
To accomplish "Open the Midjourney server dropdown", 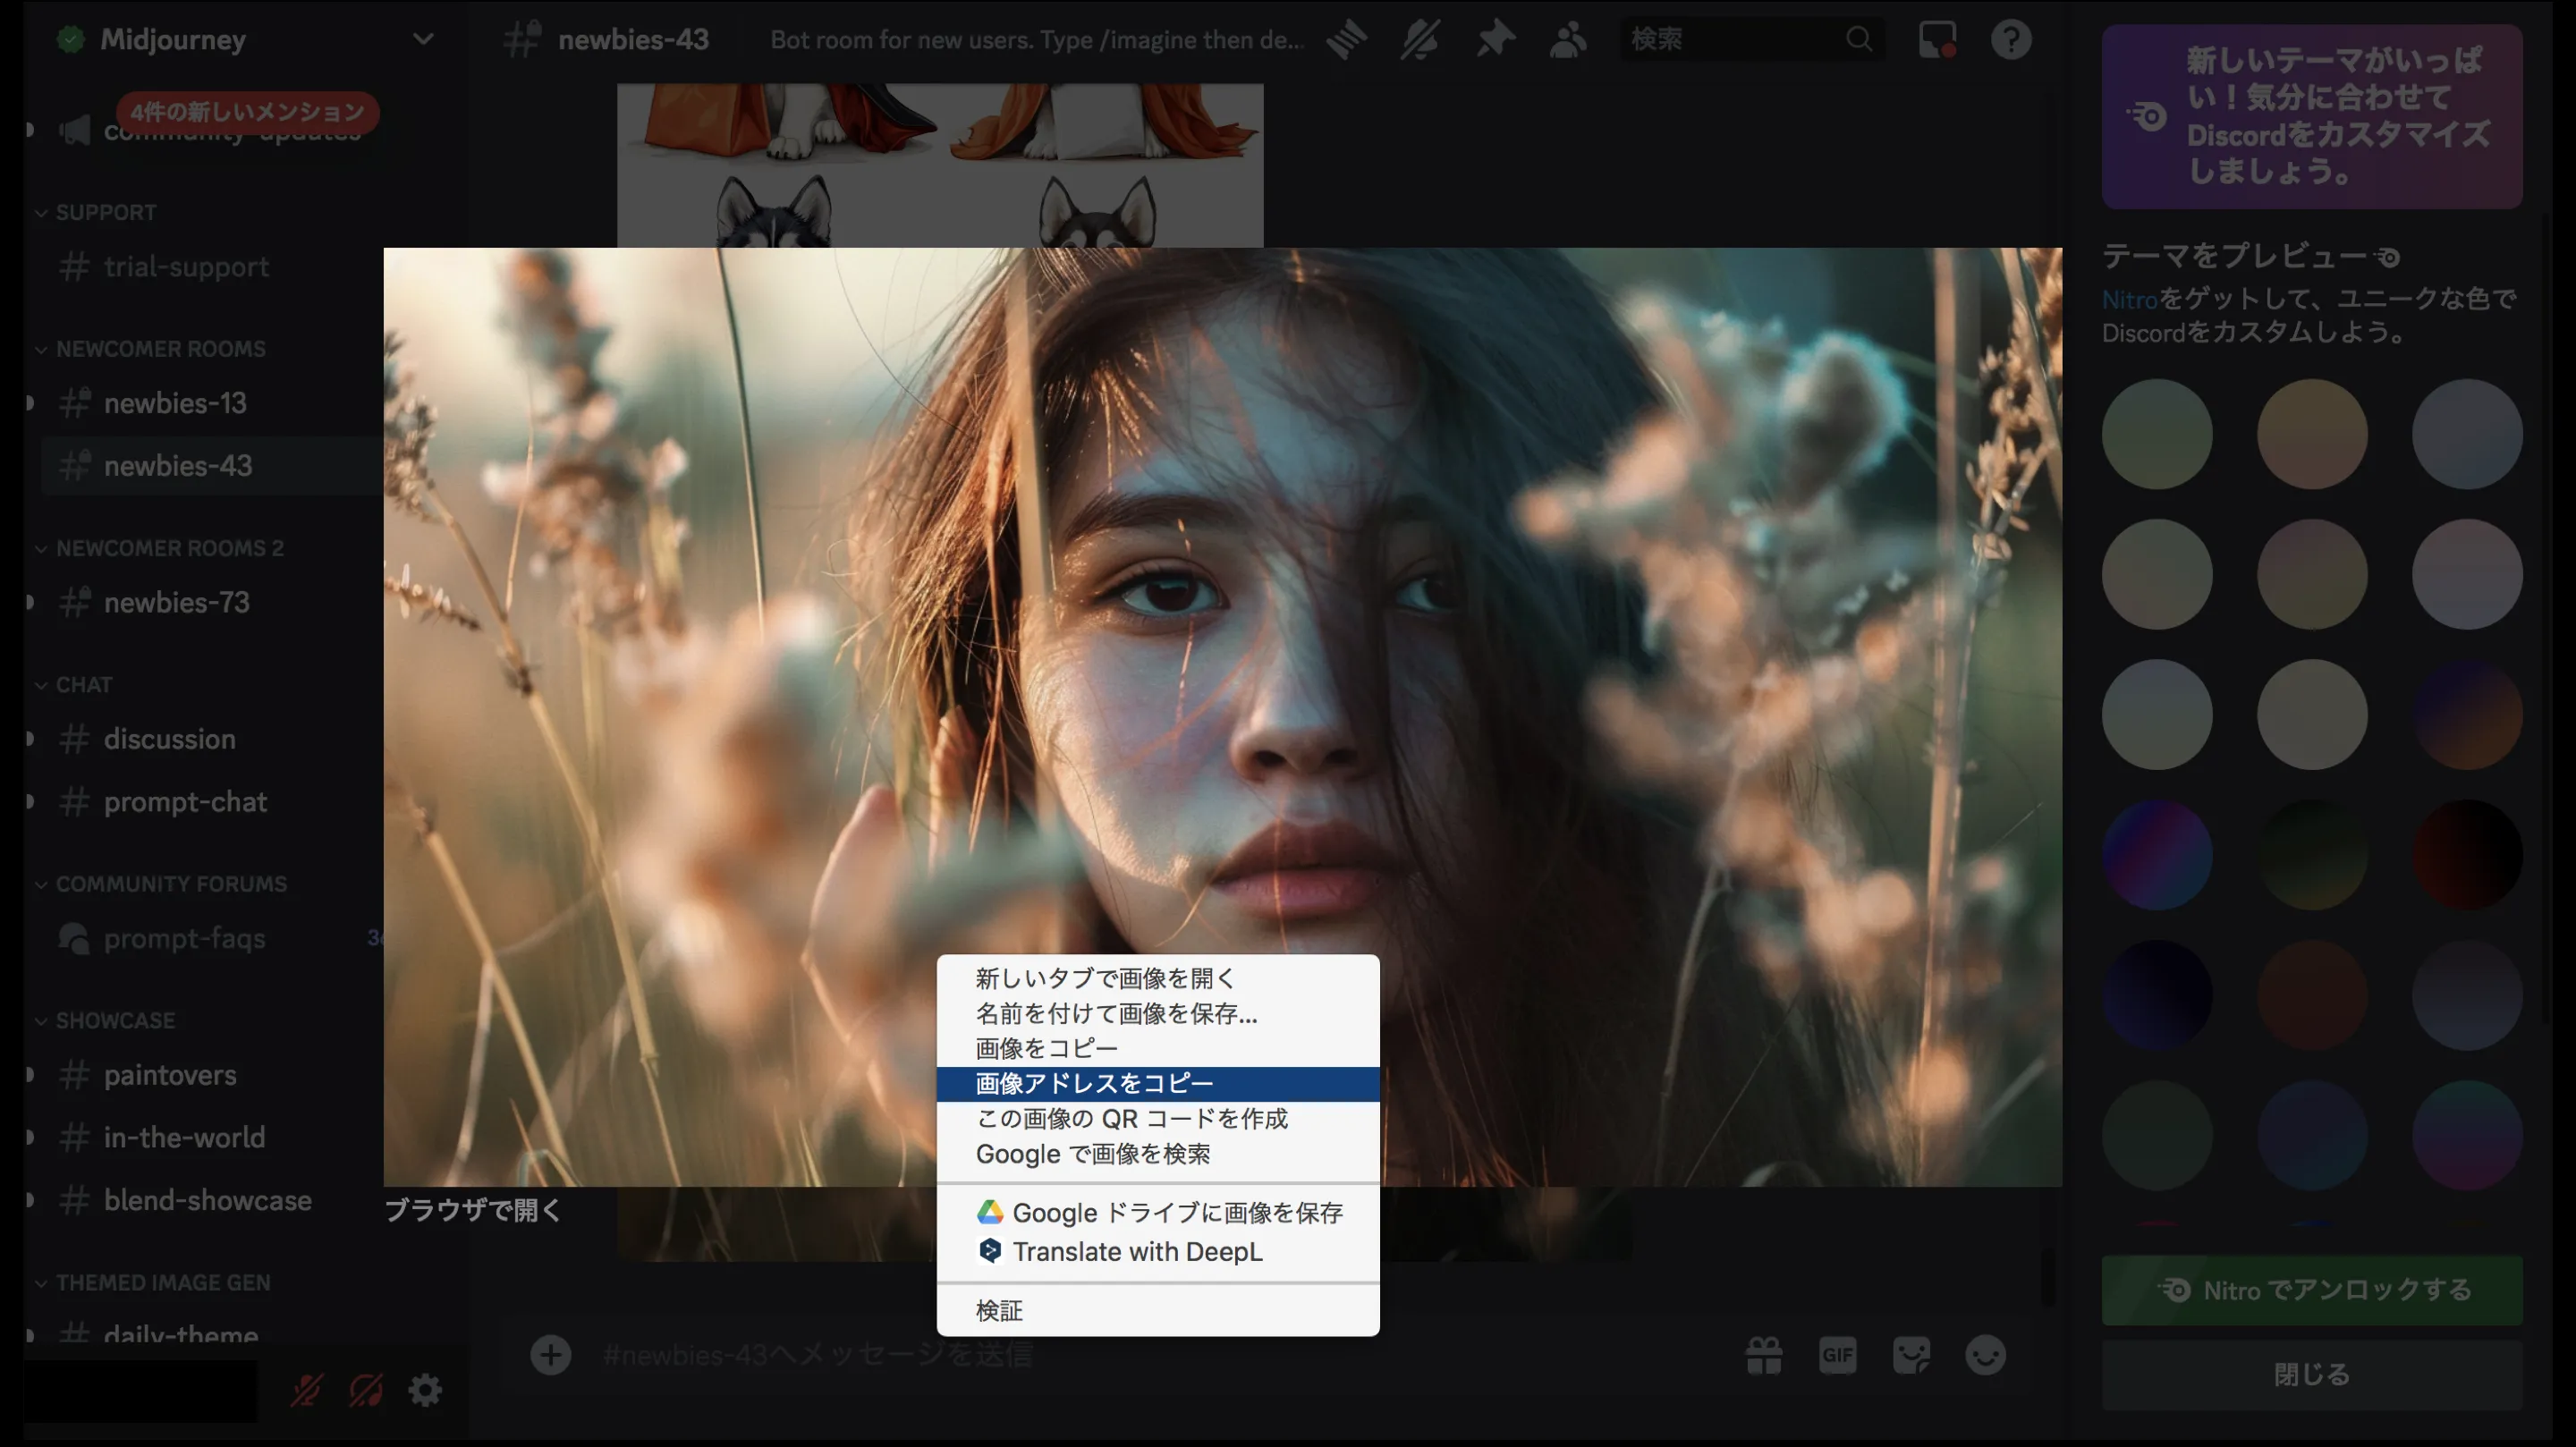I will pyautogui.click(x=423, y=40).
